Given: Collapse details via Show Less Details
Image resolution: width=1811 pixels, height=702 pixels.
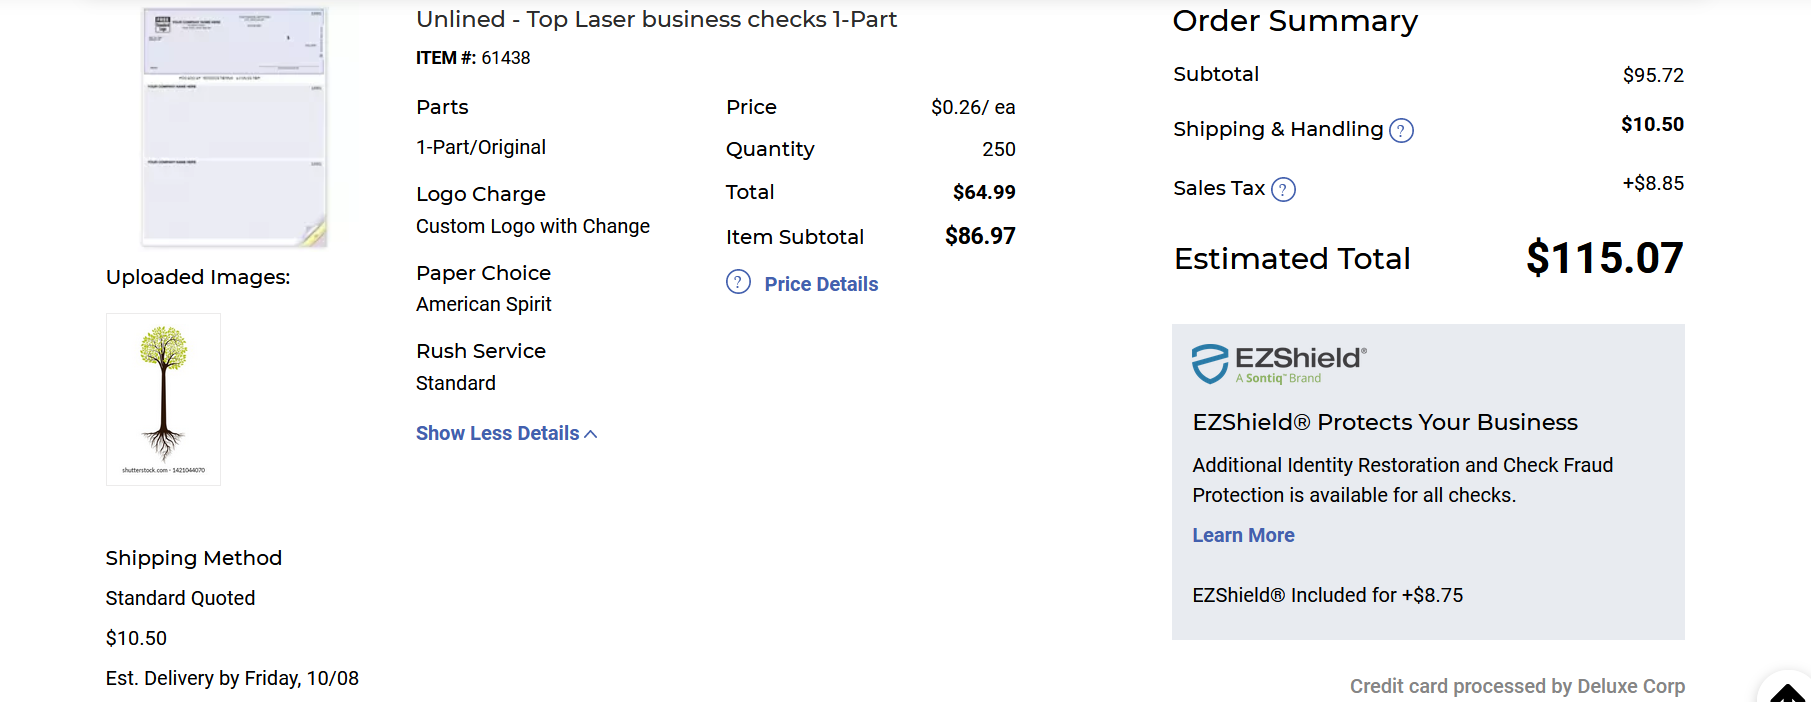Looking at the screenshot, I should pos(506,433).
